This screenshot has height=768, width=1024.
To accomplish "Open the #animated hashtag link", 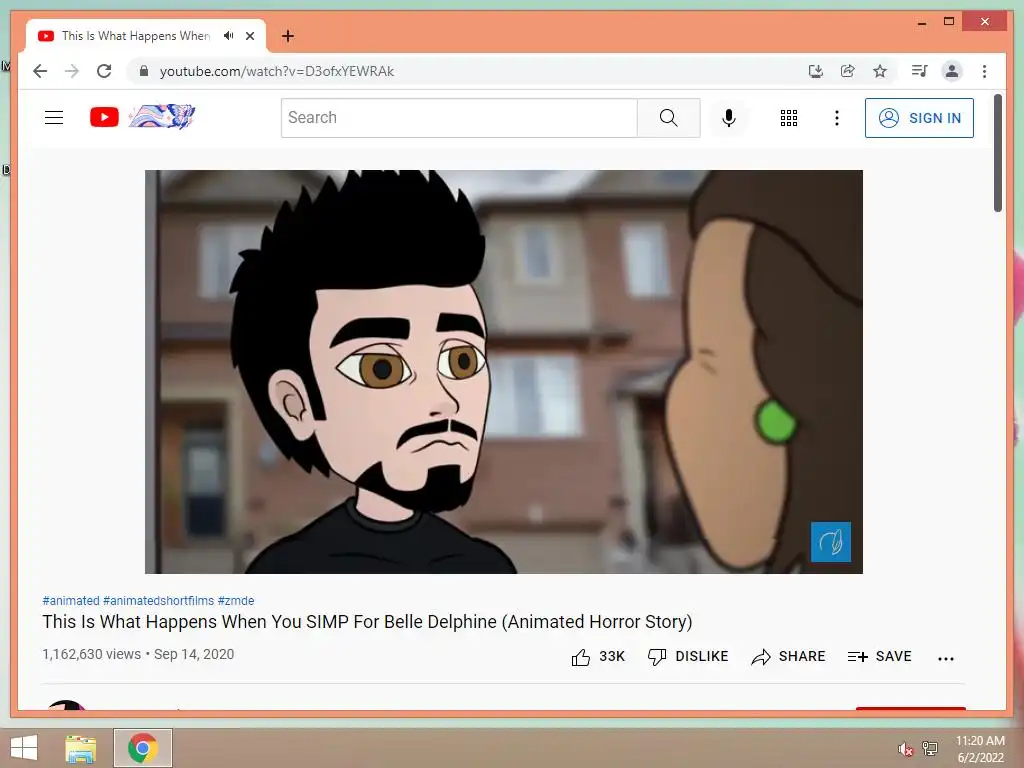I will point(71,601).
